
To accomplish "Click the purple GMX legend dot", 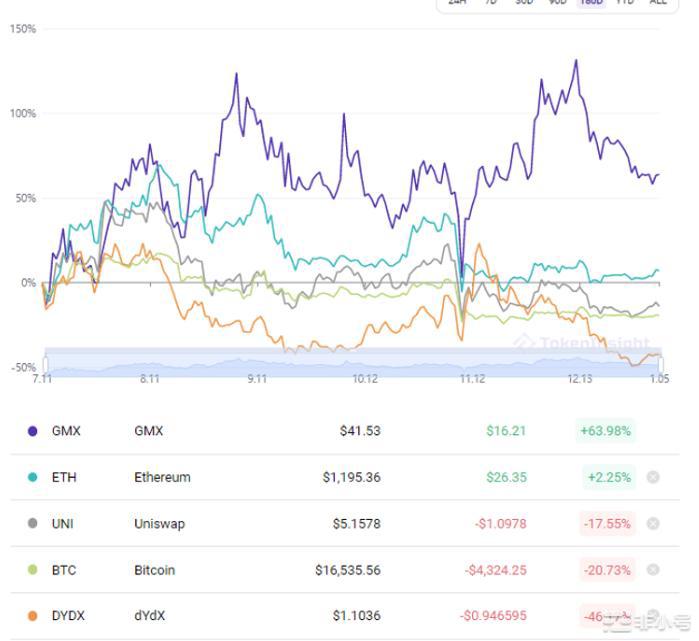I will click(33, 431).
